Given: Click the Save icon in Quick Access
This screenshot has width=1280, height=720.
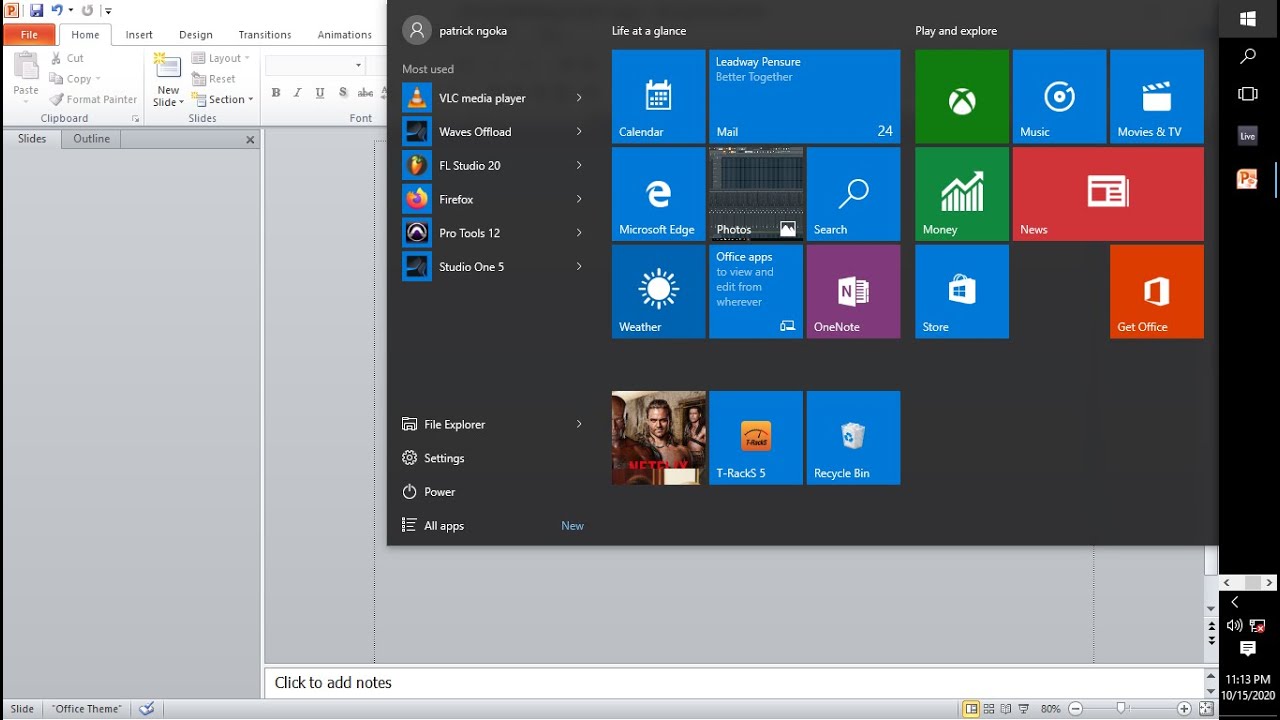Looking at the screenshot, I should pos(37,10).
